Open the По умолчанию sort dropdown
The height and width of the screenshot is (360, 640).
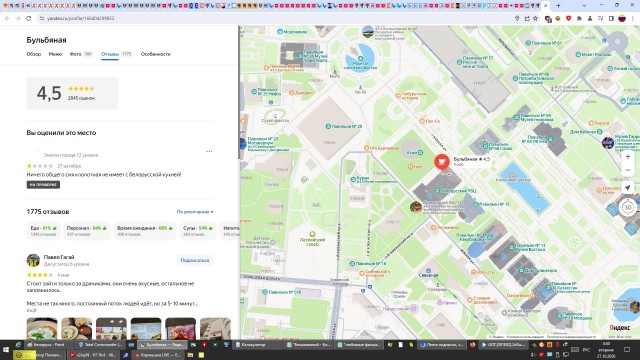(195, 212)
